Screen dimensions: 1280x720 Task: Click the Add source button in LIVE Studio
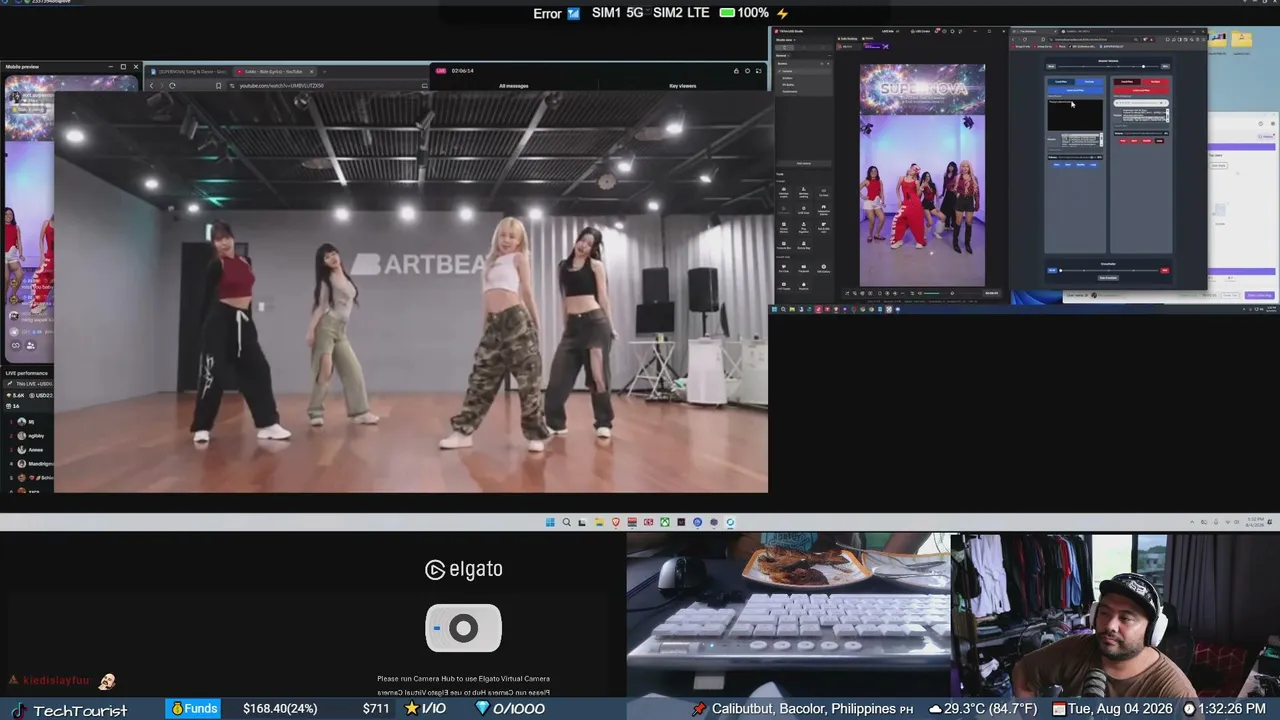click(804, 163)
